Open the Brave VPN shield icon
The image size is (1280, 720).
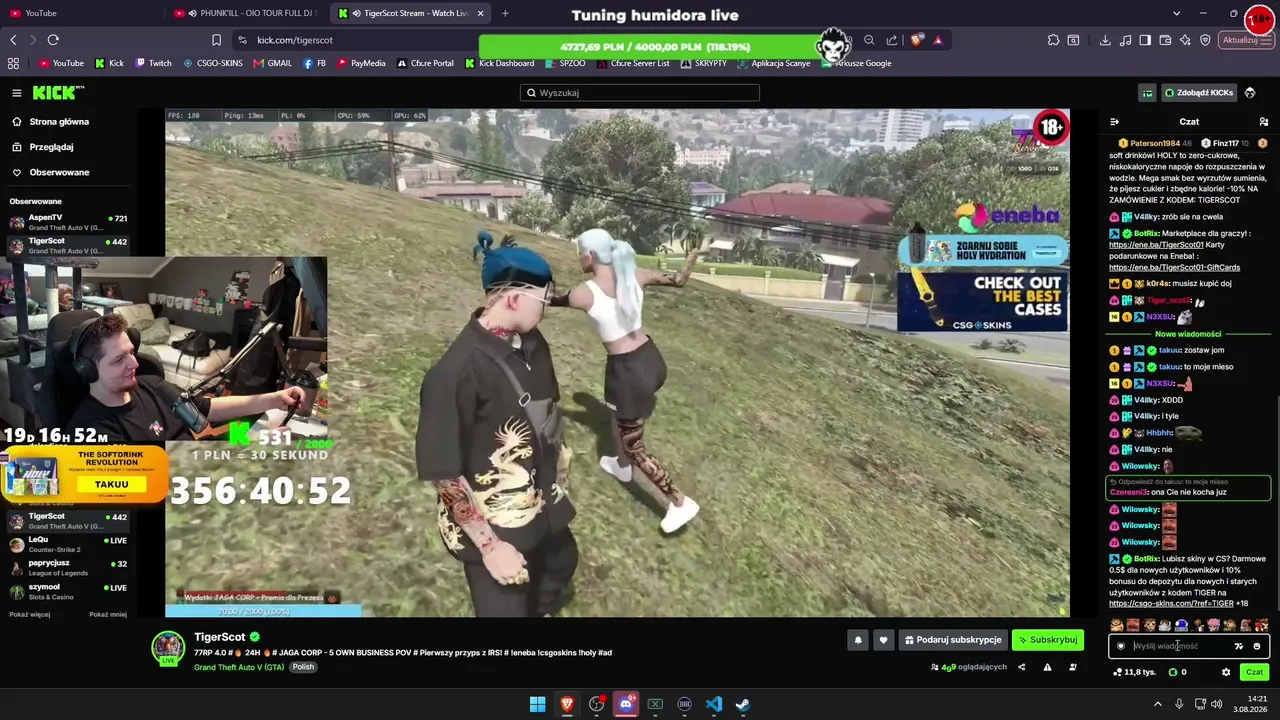[x=1206, y=40]
